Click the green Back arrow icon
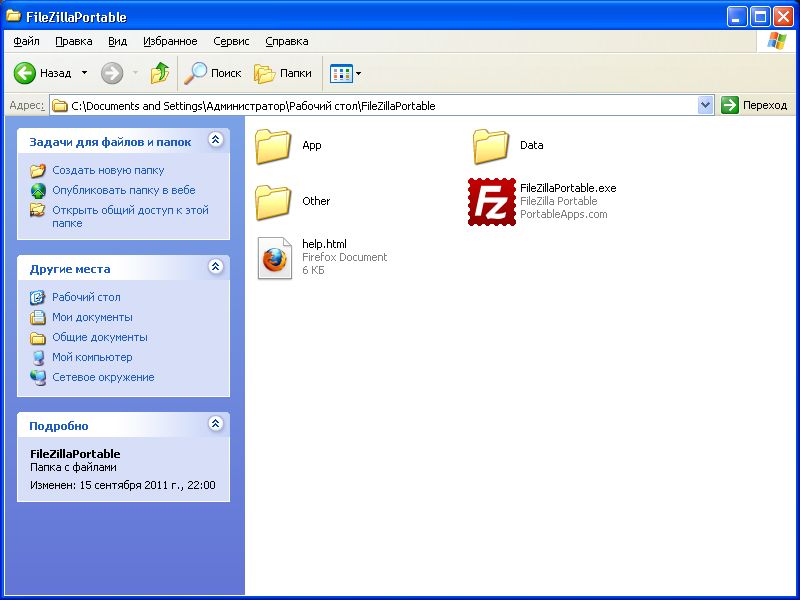This screenshot has height=600, width=800. tap(24, 73)
